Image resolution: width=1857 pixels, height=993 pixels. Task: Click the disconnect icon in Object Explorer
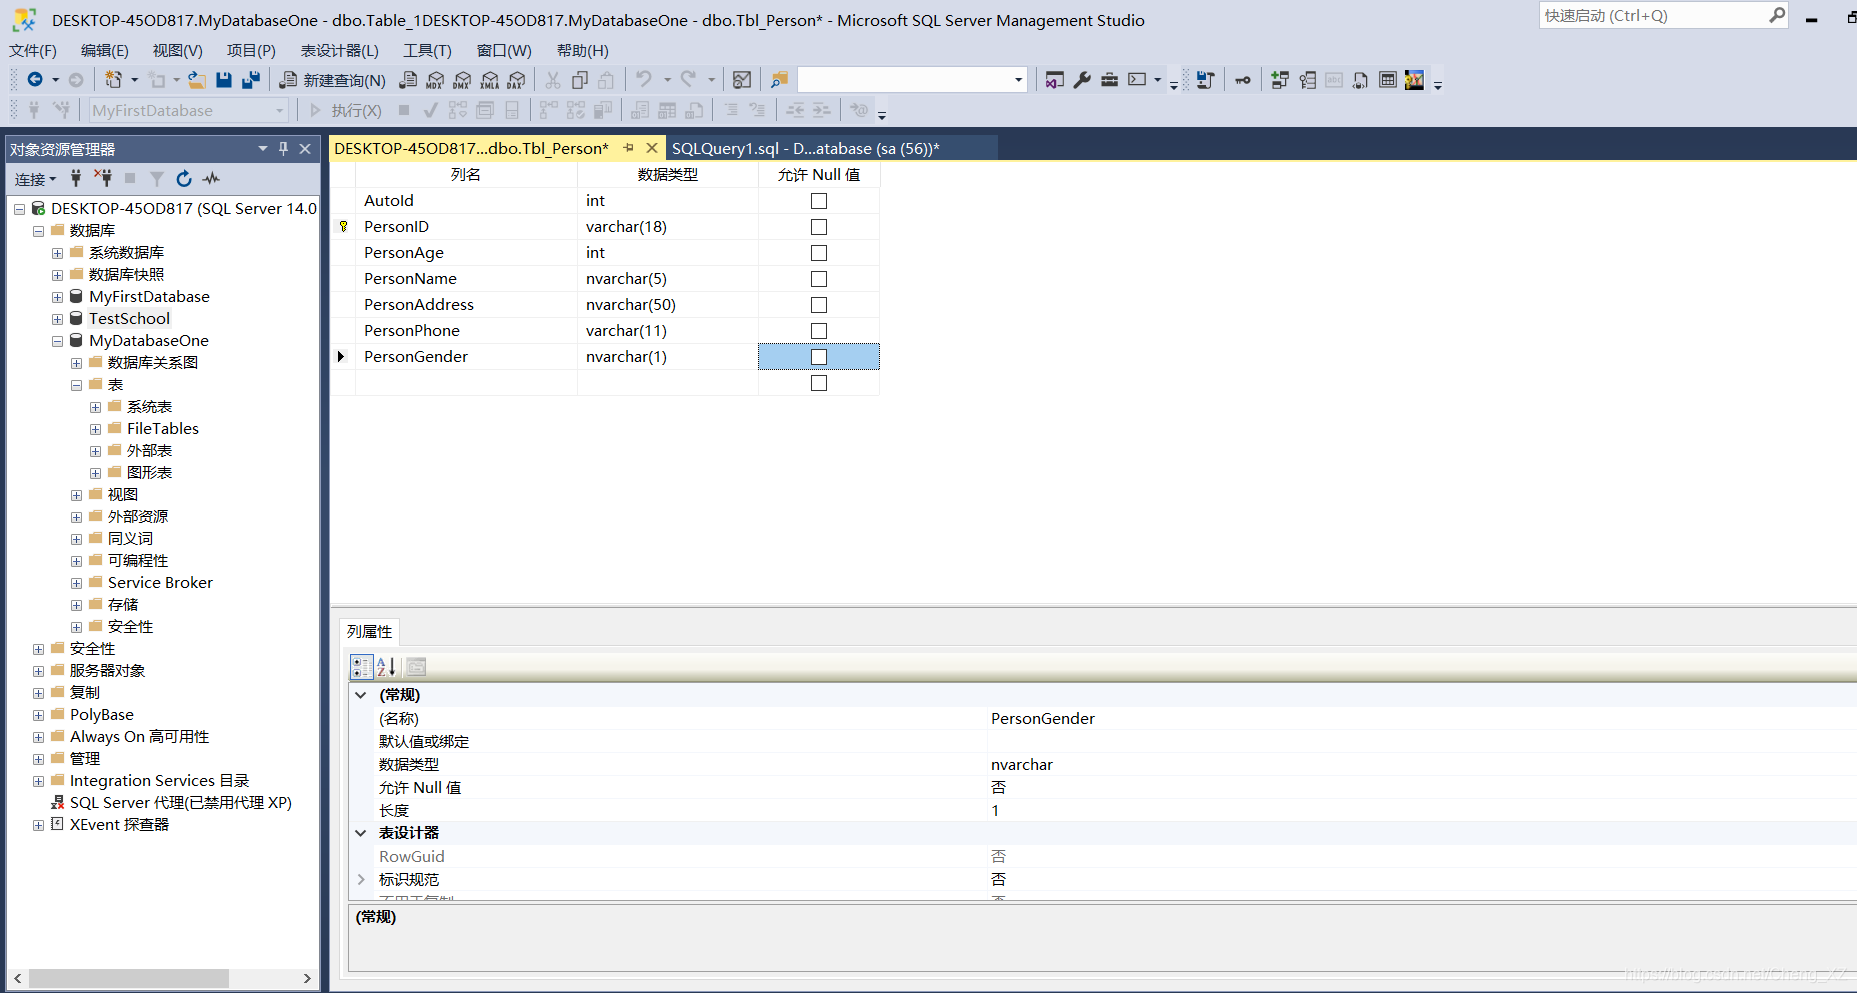[103, 178]
